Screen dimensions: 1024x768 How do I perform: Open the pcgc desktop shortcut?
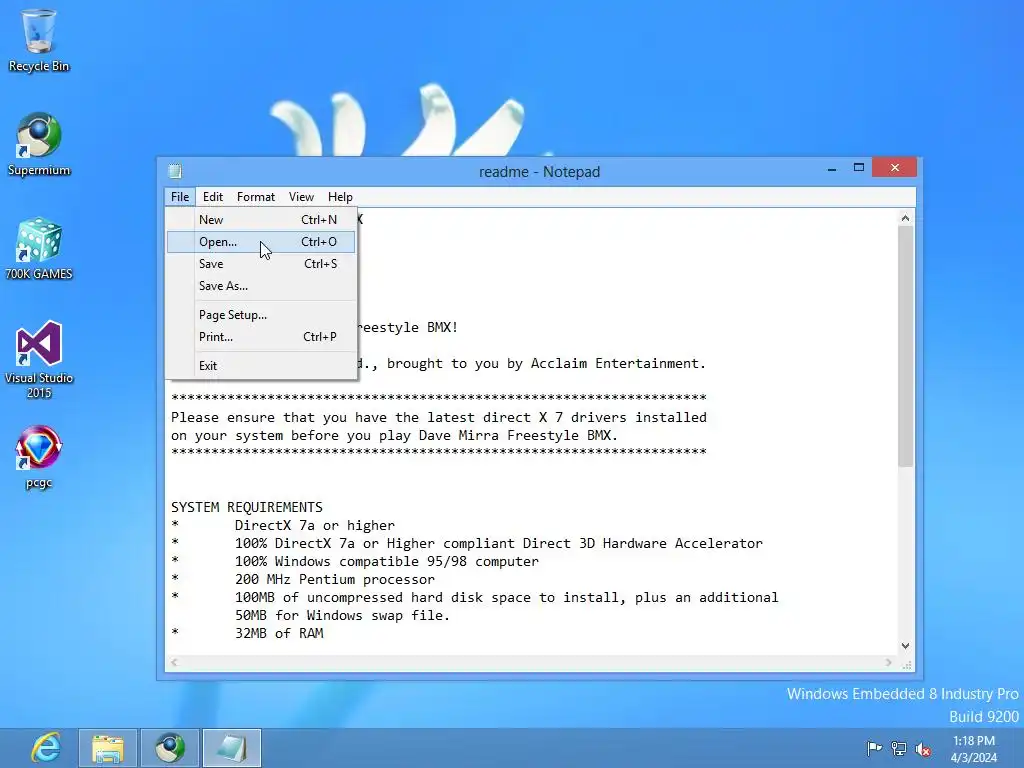[39, 457]
